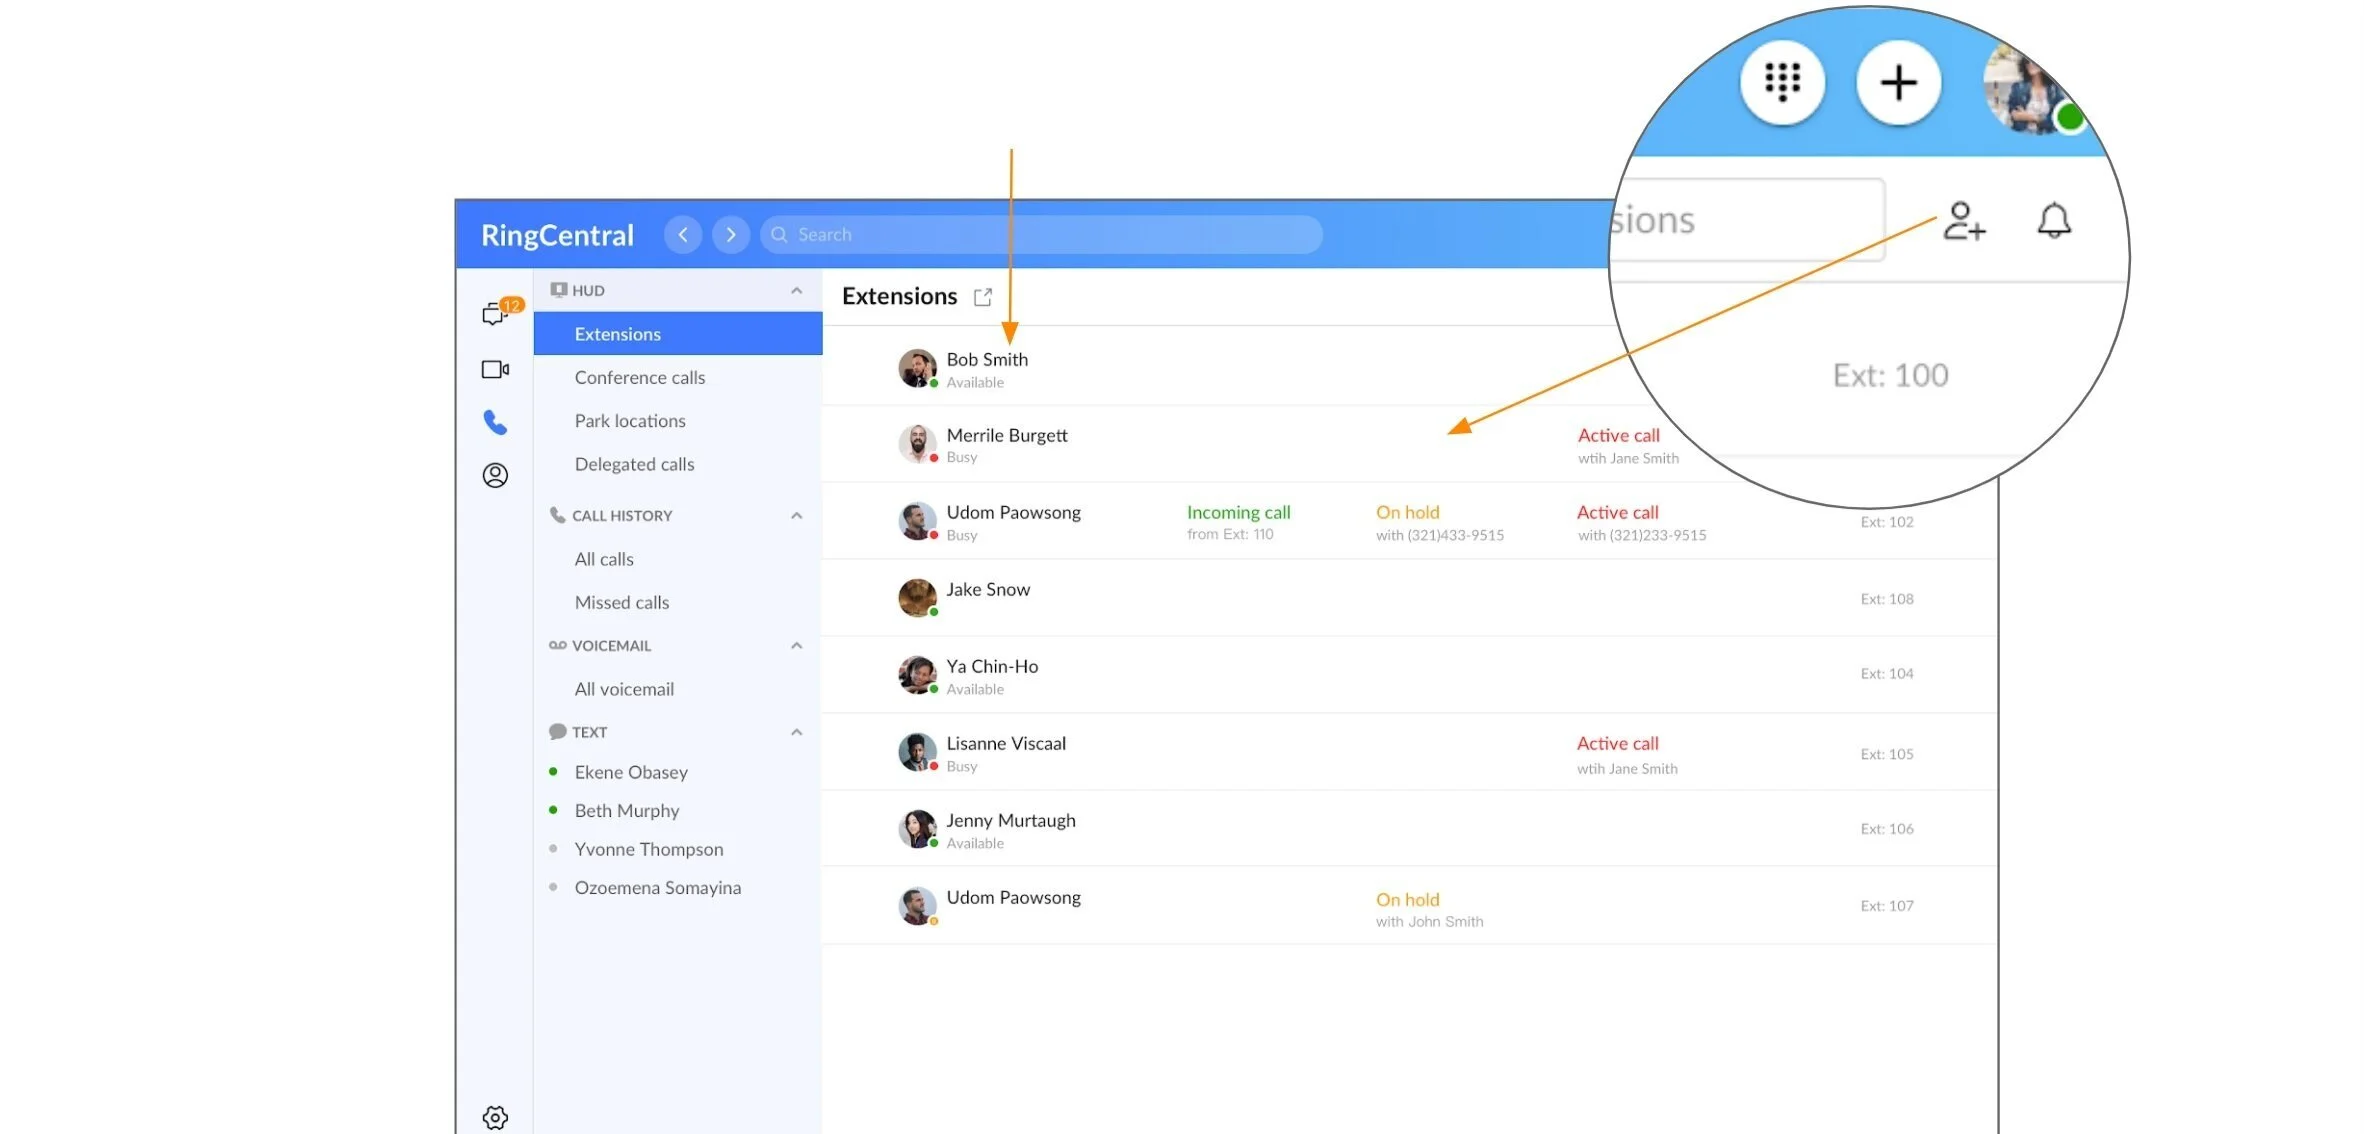Collapse the Text section chevron
Screen dimensions: 2364x1134
796,732
